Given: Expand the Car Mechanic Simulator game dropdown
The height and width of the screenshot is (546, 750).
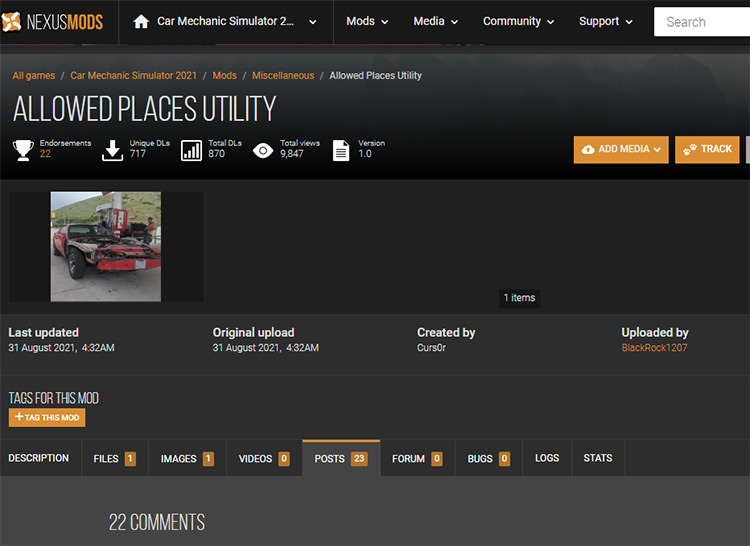Looking at the screenshot, I should [x=312, y=22].
